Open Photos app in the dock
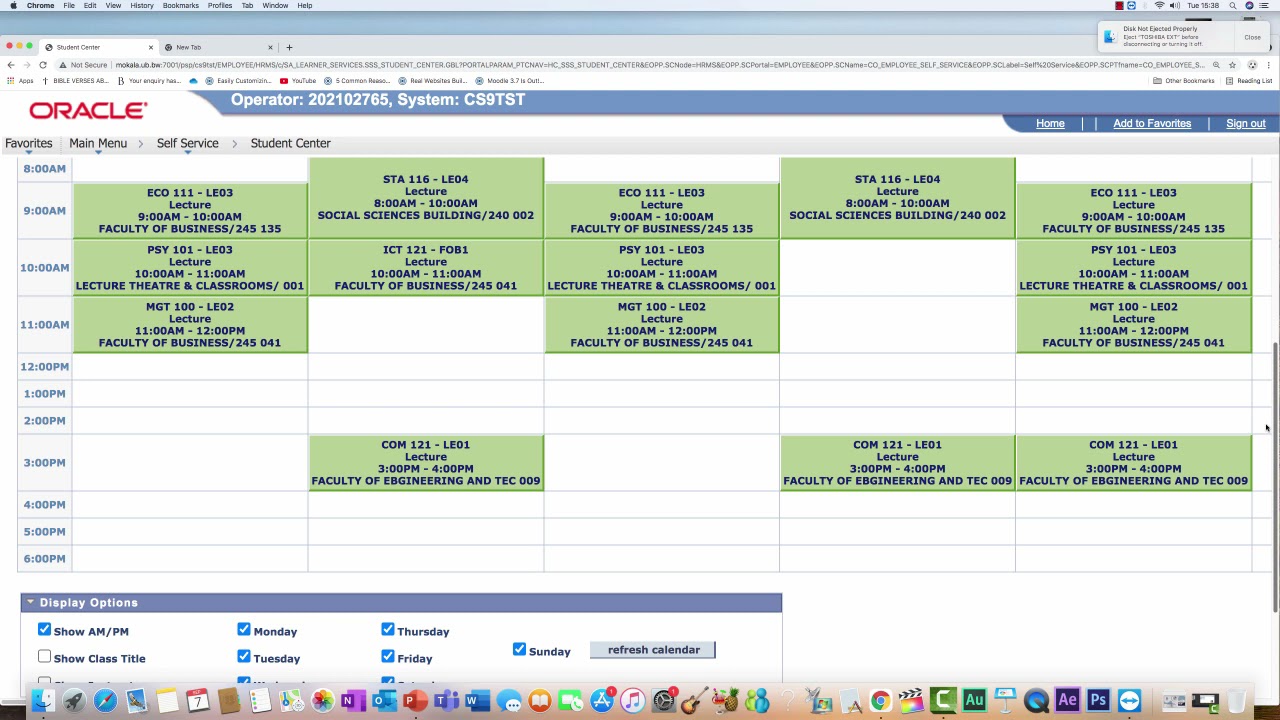 322,701
